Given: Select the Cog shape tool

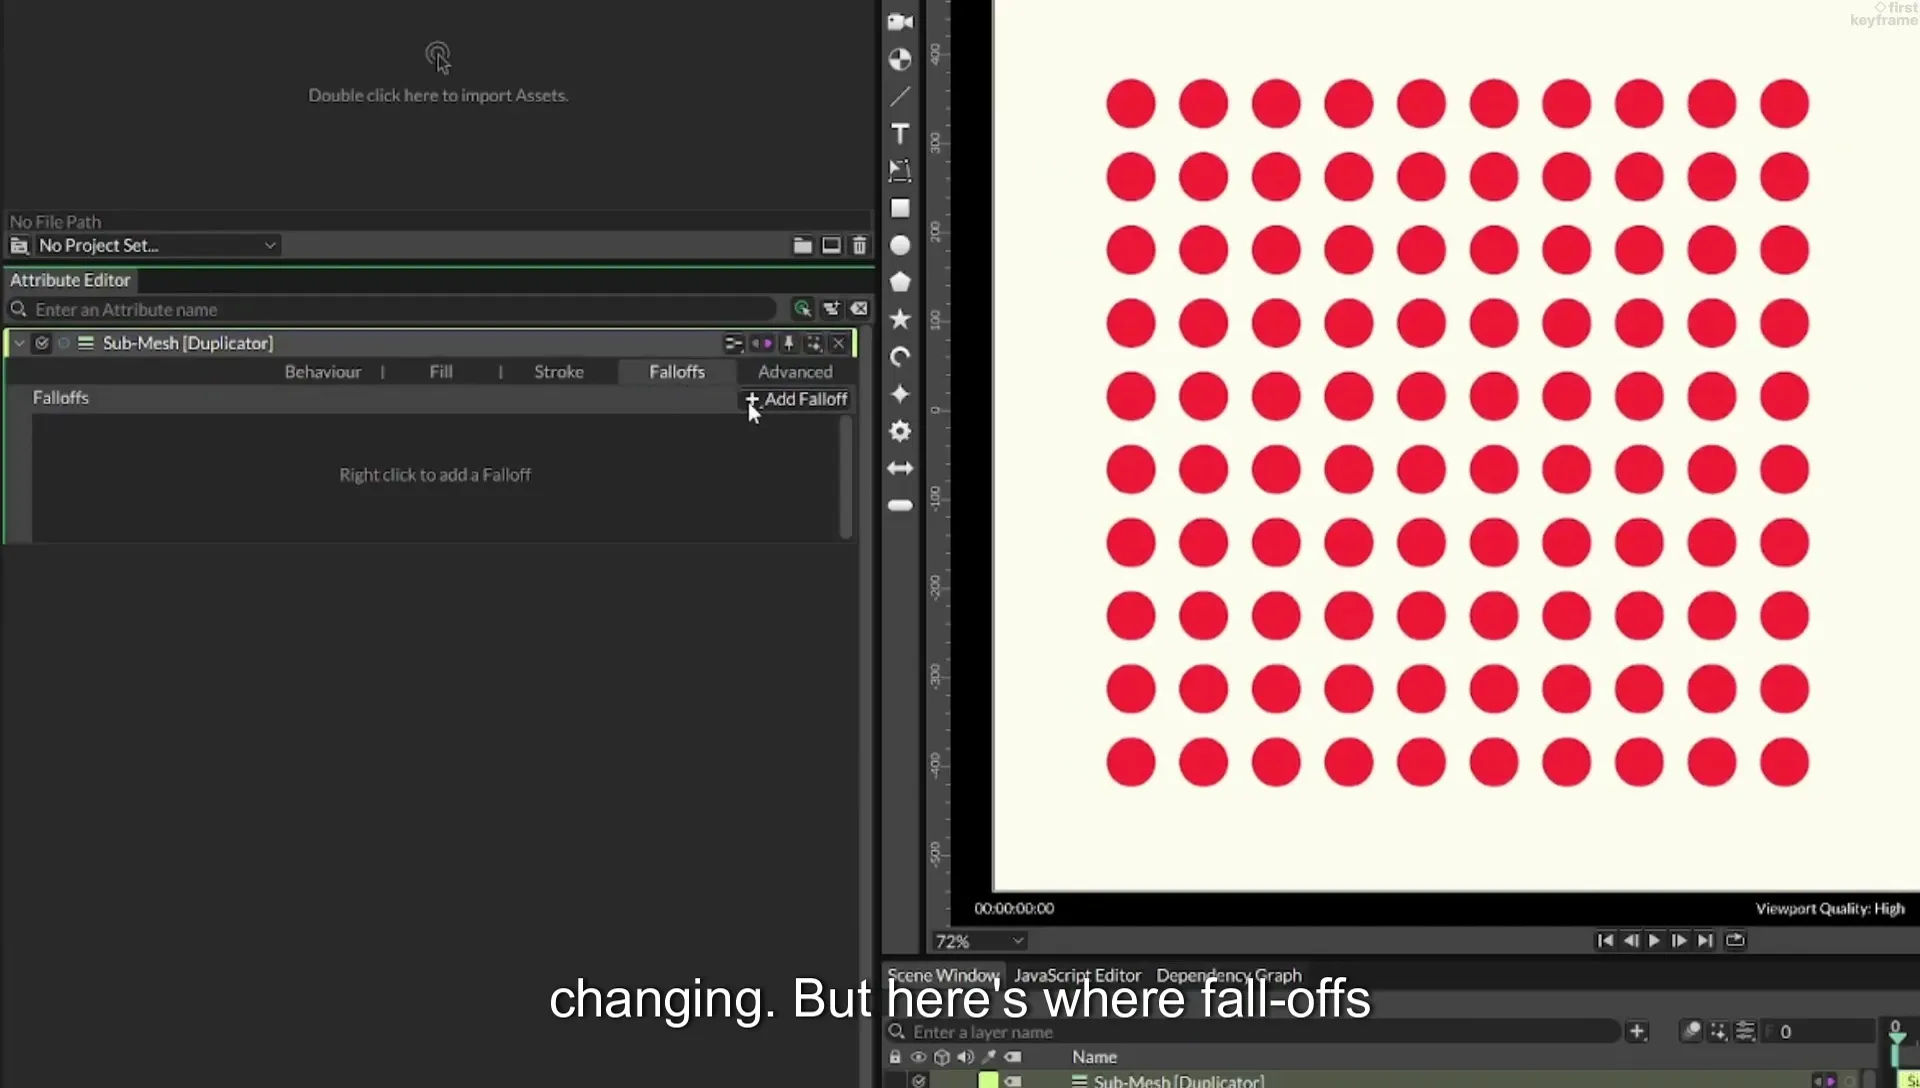Looking at the screenshot, I should 900,431.
